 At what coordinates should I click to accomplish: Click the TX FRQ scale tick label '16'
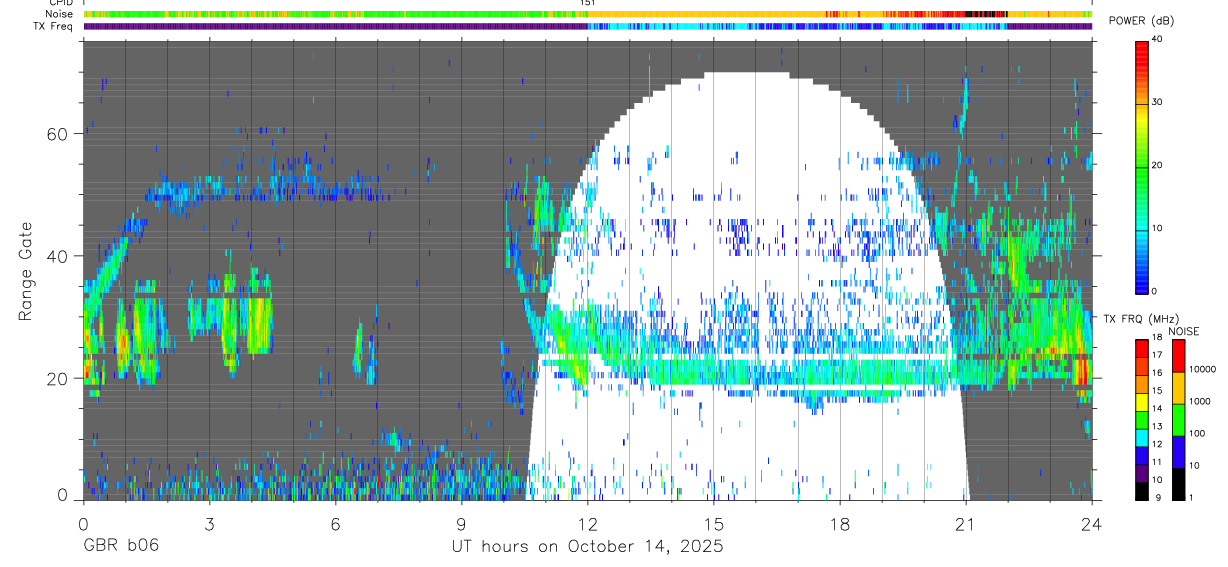(1157, 372)
